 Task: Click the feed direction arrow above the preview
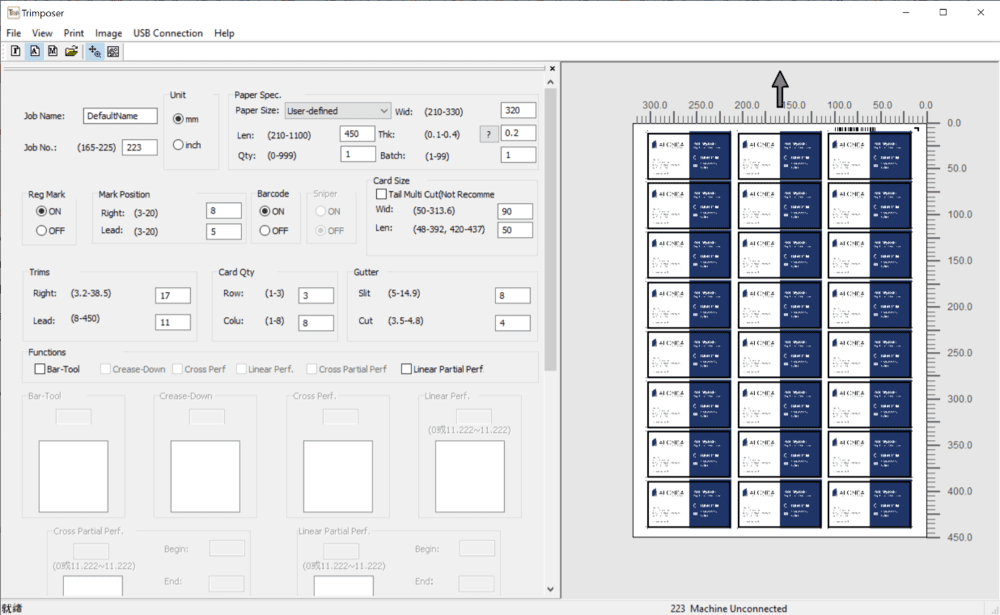click(780, 88)
